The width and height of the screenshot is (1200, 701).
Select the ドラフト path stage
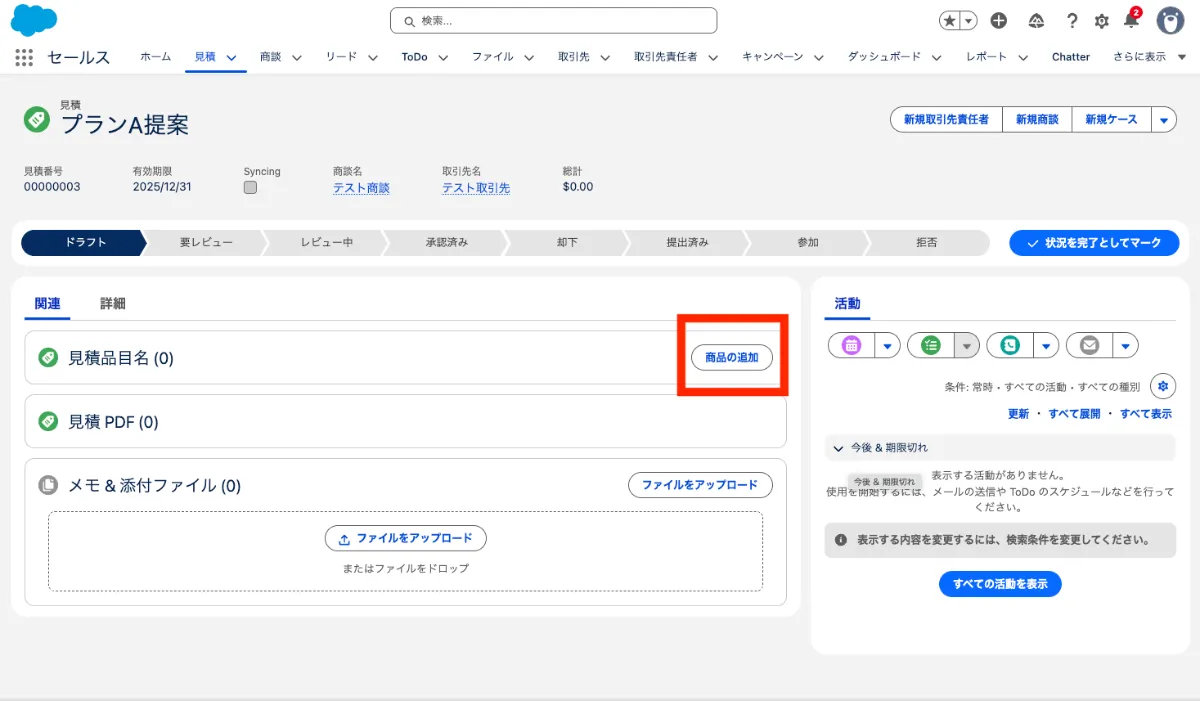[x=84, y=242]
